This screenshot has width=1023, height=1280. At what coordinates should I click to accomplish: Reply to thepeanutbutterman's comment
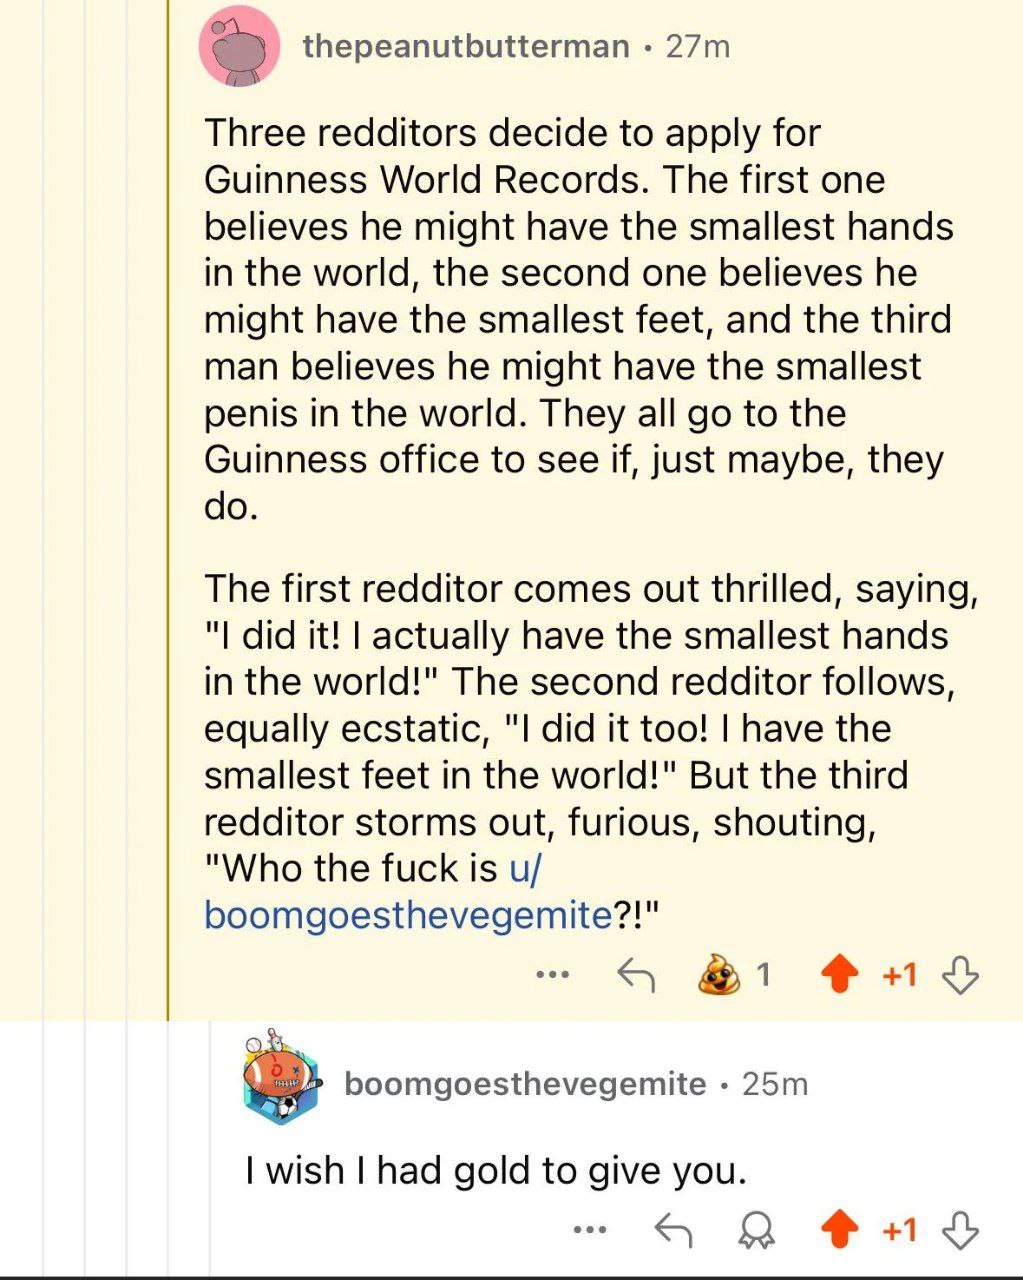click(635, 974)
